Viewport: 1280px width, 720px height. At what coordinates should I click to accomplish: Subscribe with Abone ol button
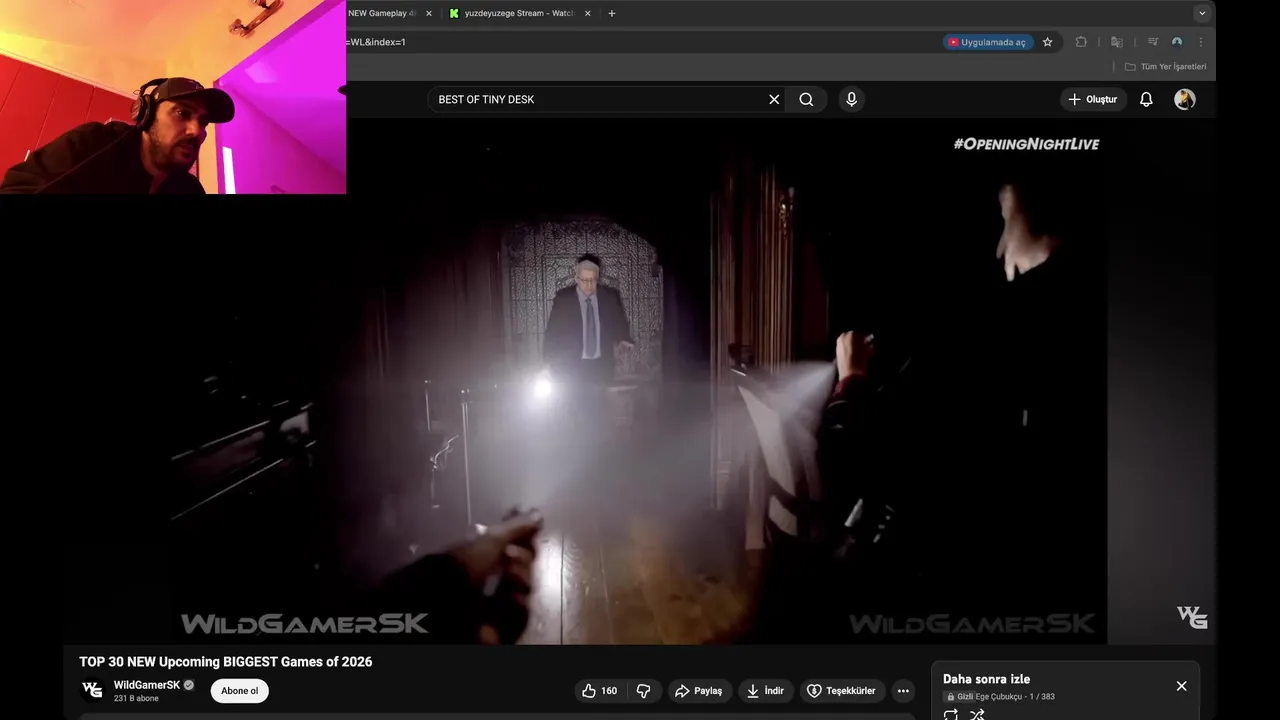coord(239,691)
